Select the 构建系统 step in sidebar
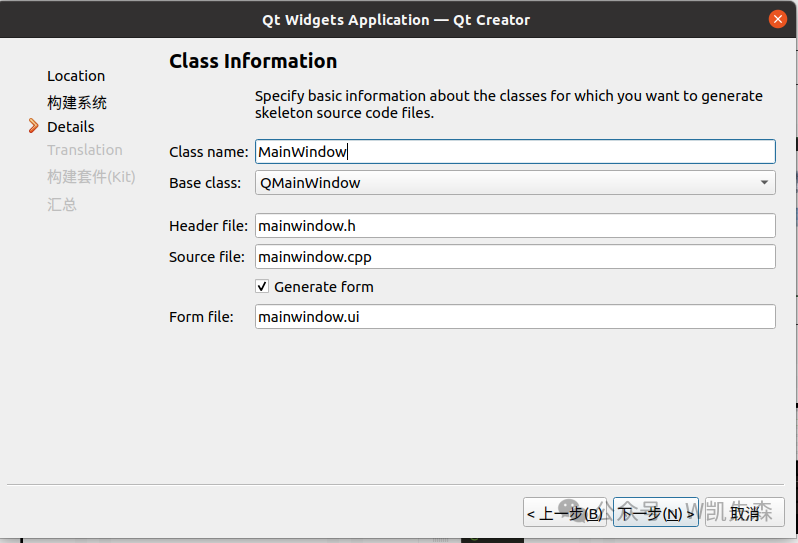The width and height of the screenshot is (798, 543). pyautogui.click(x=77, y=103)
